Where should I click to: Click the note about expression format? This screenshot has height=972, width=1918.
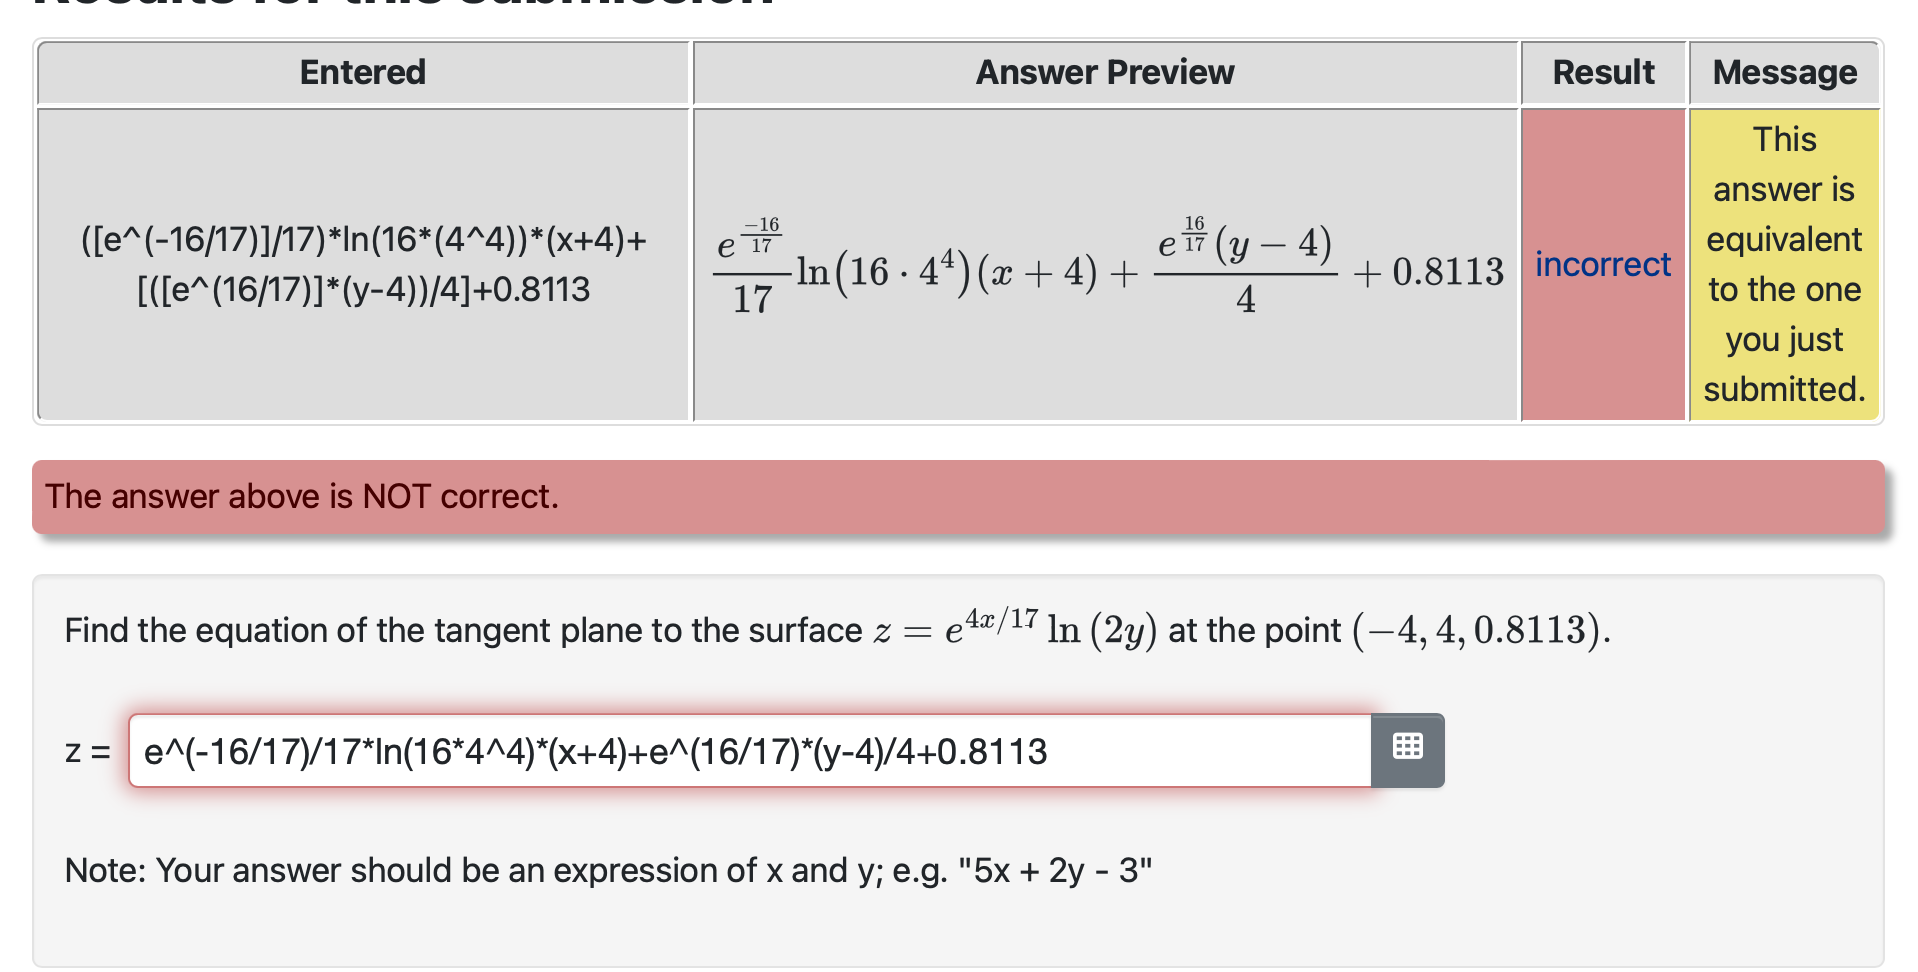607,869
